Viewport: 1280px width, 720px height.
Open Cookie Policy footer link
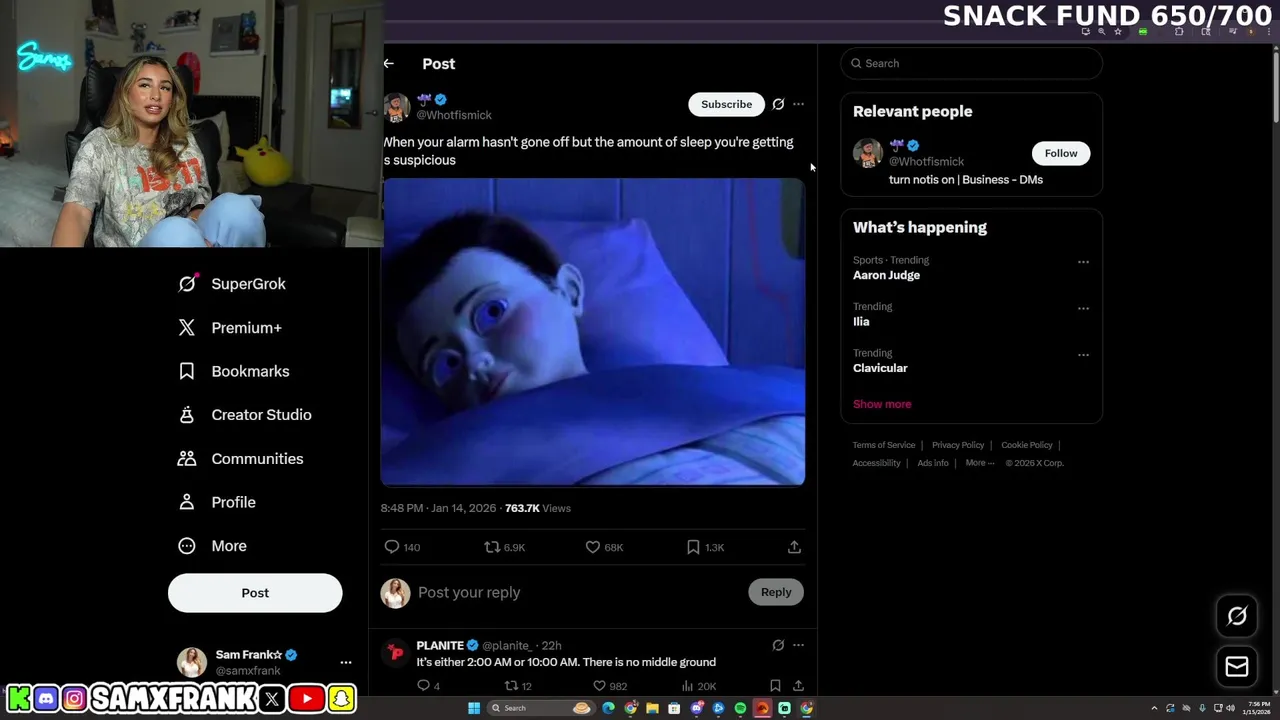(x=1027, y=445)
